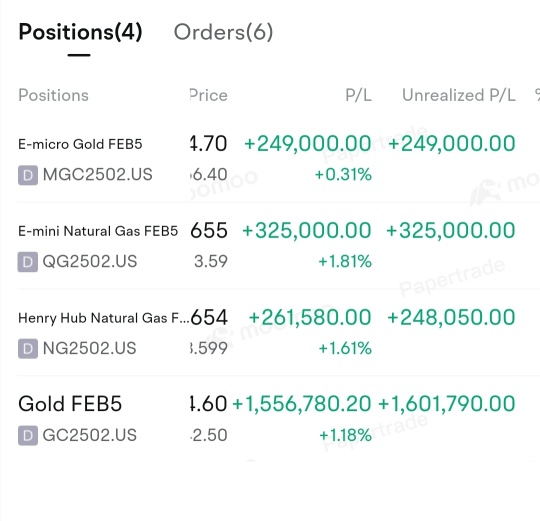Screen dimensions: 540x521
Task: Click the D badge beside NG2502.US
Action: [x=28, y=348]
